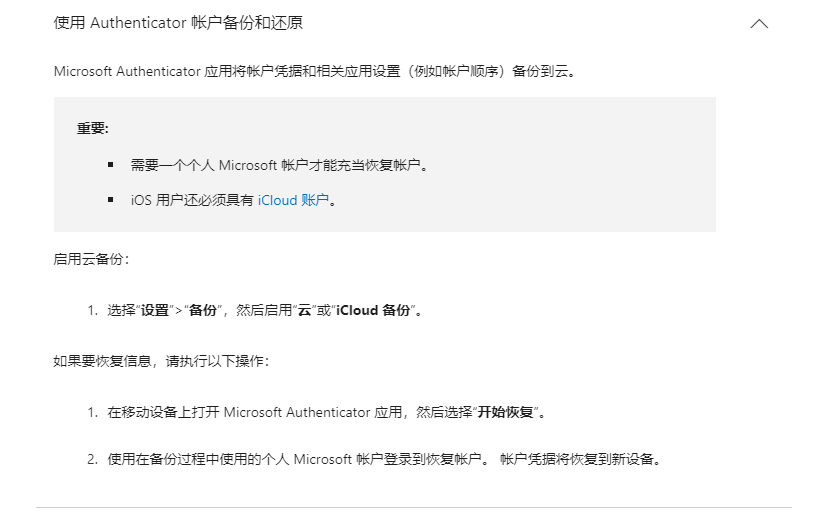Click the heading 使用 Authenticator 帐户备份和还原
816x512 pixels.
[178, 23]
